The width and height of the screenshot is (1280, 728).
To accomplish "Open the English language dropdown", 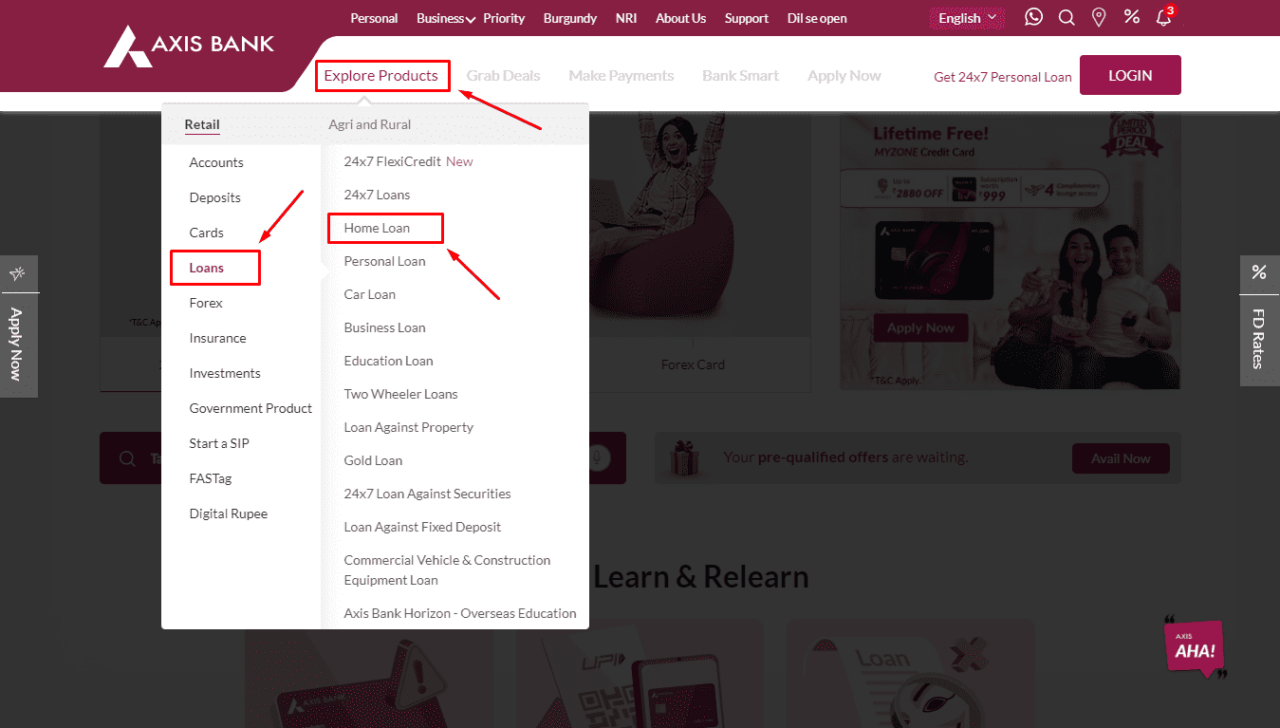I will pos(967,18).
